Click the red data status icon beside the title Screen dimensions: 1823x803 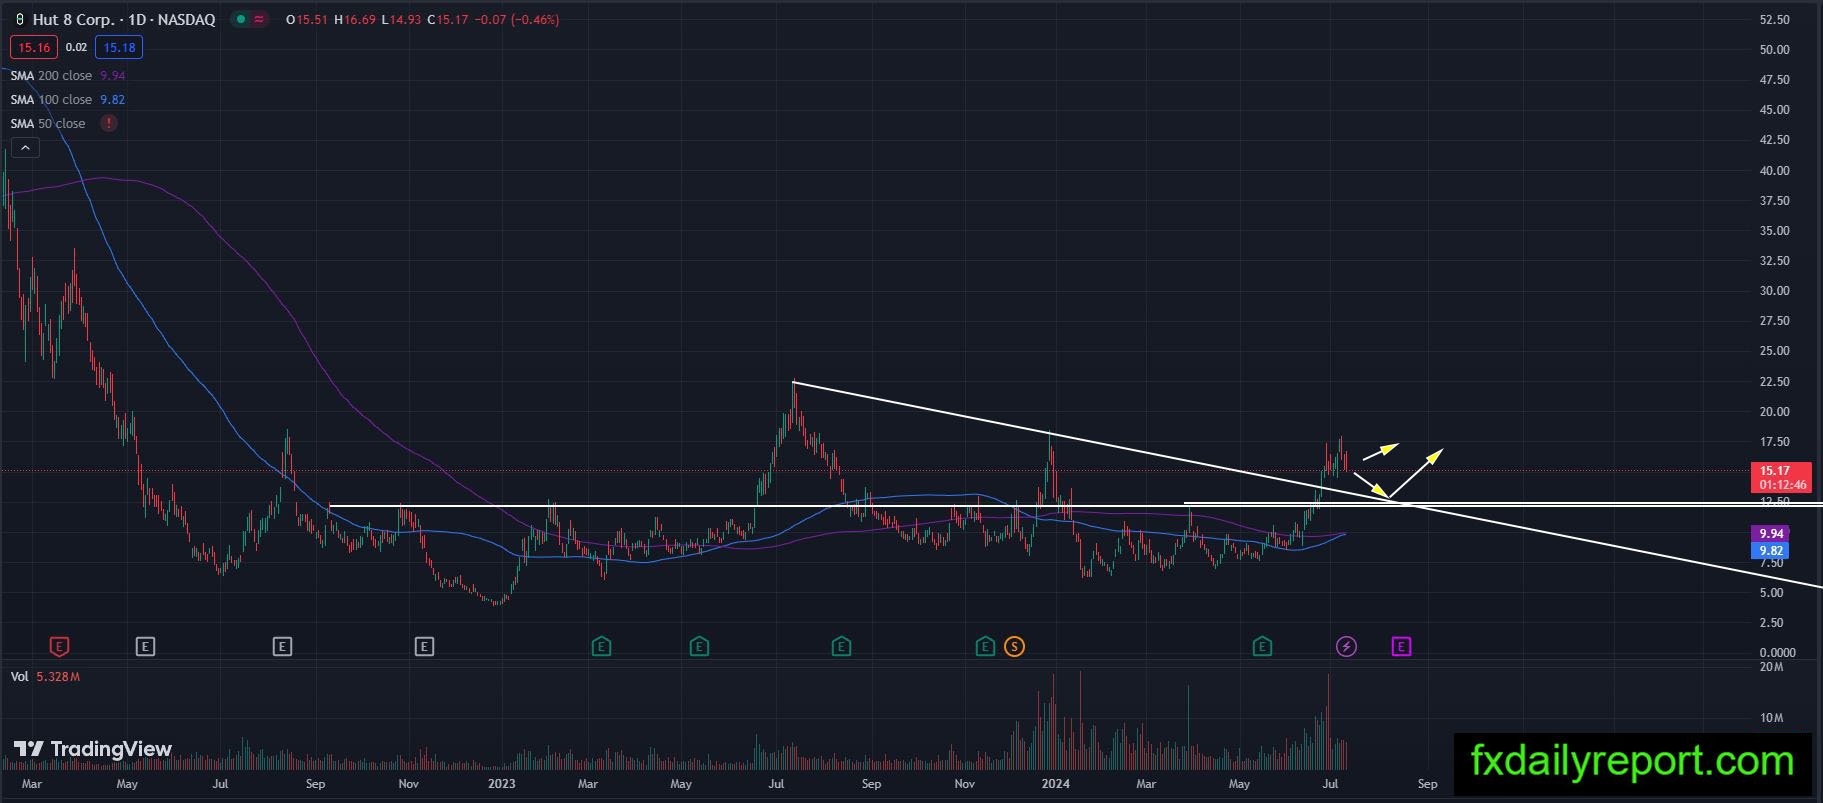pyautogui.click(x=258, y=19)
